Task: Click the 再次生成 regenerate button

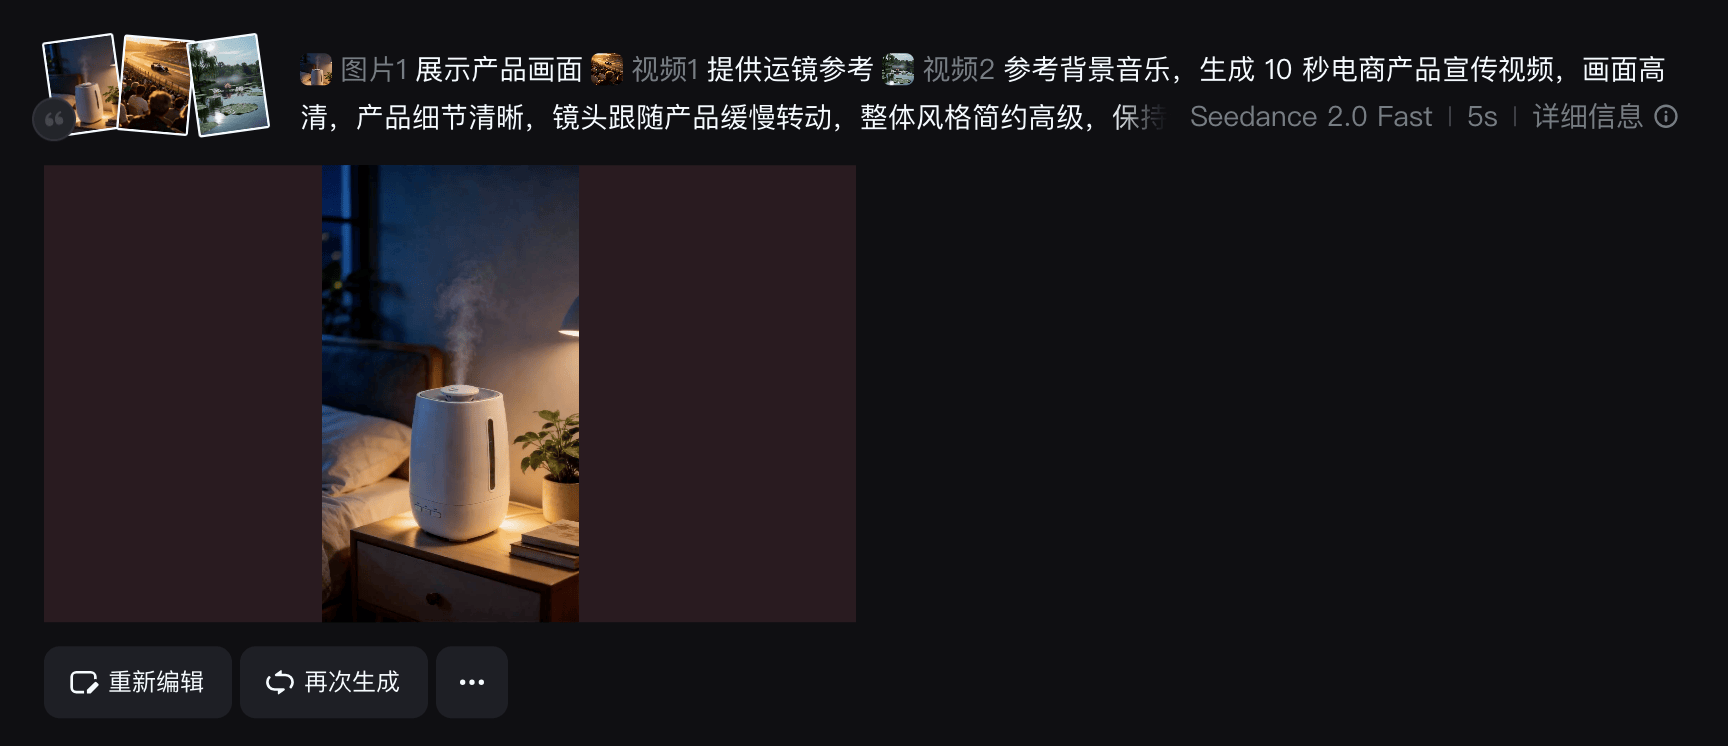Action: point(334,682)
